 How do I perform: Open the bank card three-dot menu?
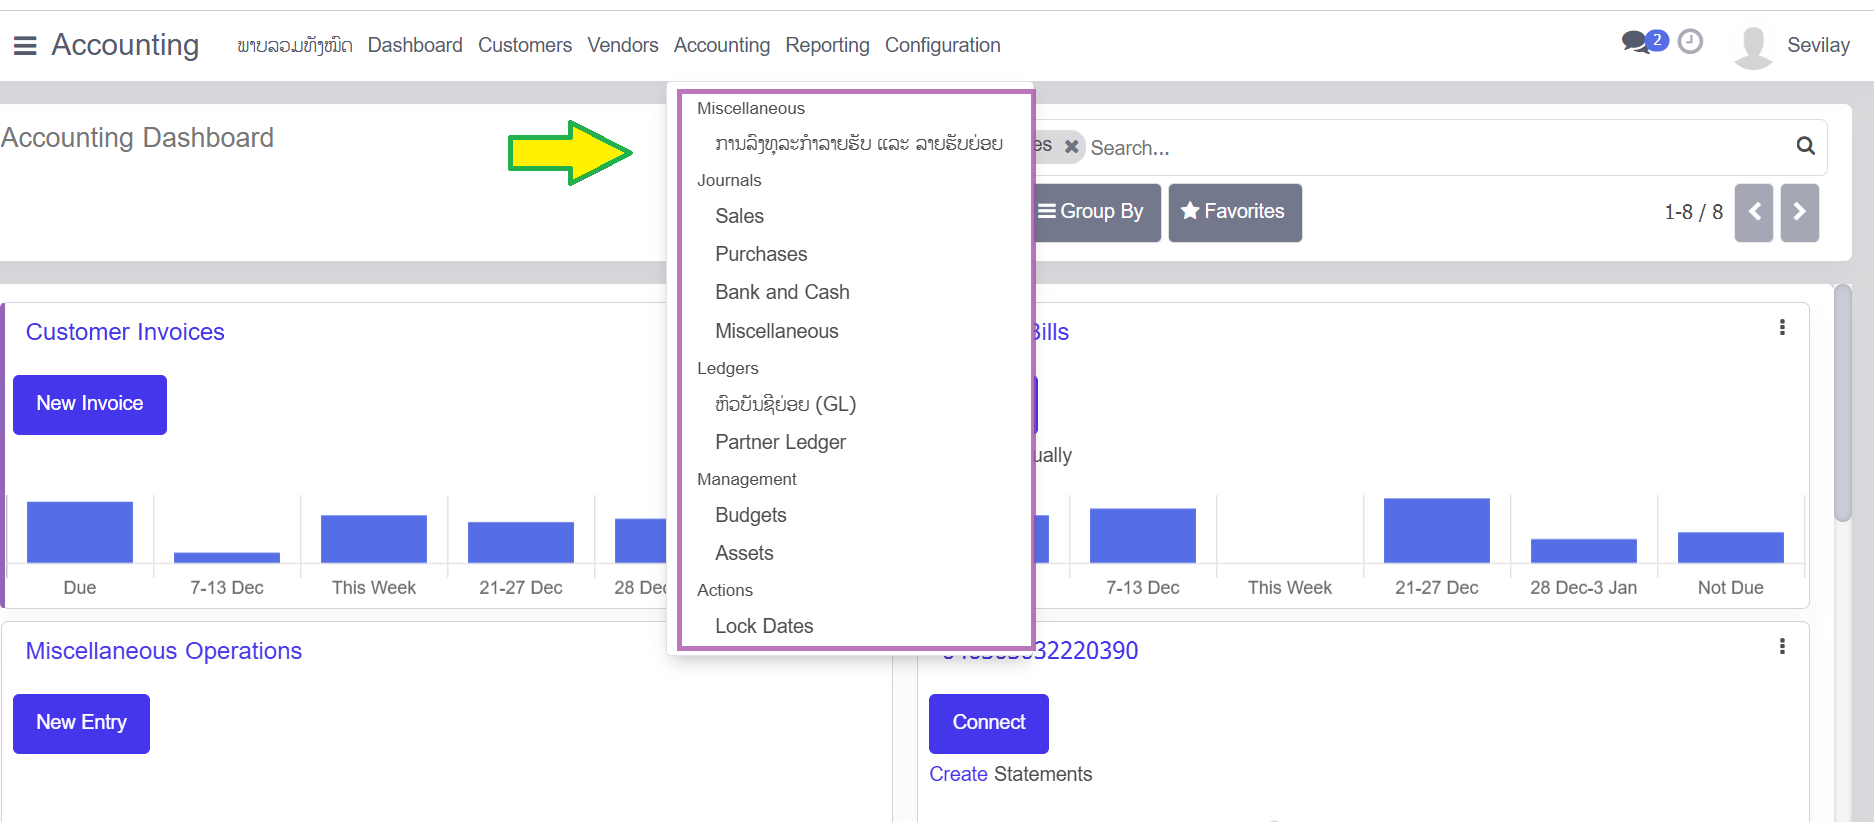coord(1782,647)
